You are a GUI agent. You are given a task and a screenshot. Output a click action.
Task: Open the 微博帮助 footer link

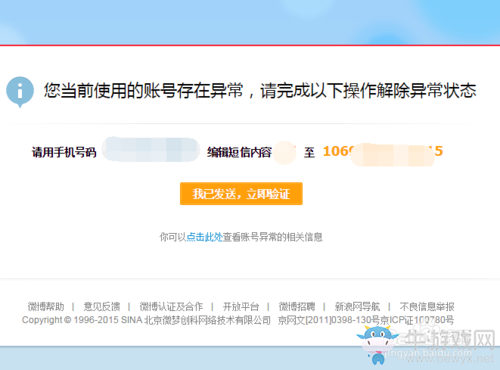coord(46,306)
